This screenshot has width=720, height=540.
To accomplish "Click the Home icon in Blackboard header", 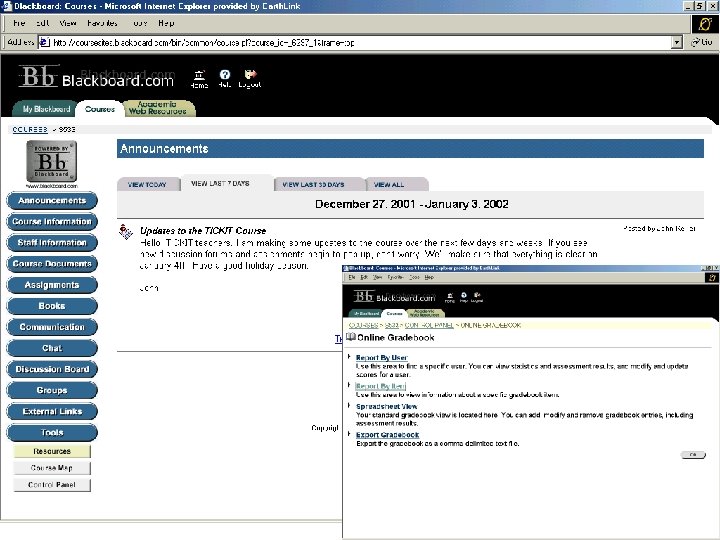I will pyautogui.click(x=199, y=78).
